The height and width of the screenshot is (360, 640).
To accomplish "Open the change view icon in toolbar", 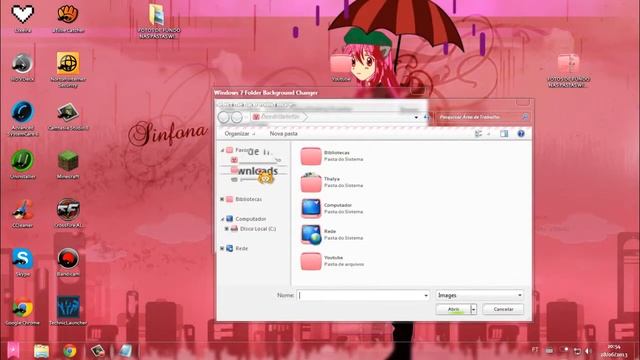I will click(478, 133).
